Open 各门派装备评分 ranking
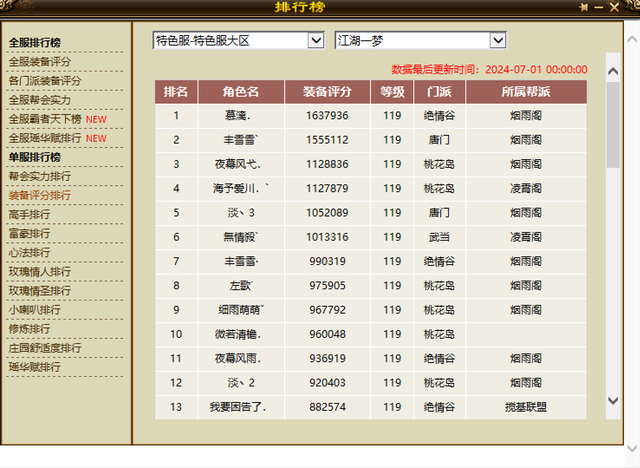The image size is (640, 468). (45, 81)
